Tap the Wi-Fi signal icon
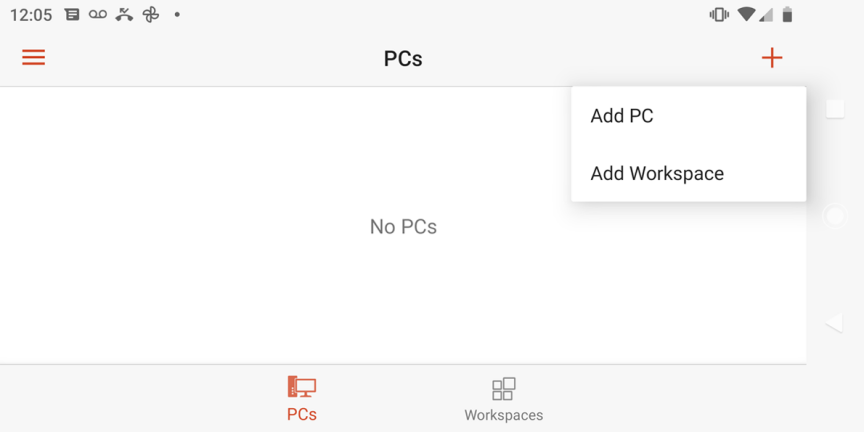864x432 pixels. click(746, 15)
